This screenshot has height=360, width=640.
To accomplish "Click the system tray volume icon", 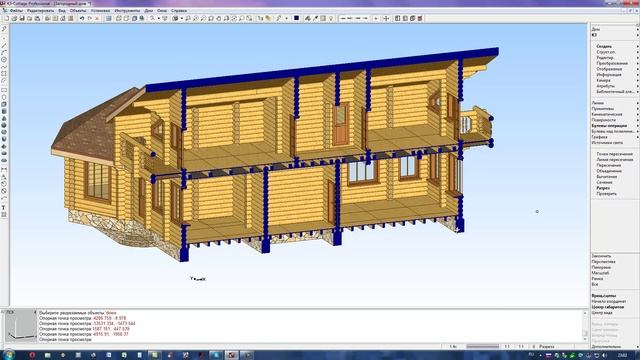I will tap(605, 356).
